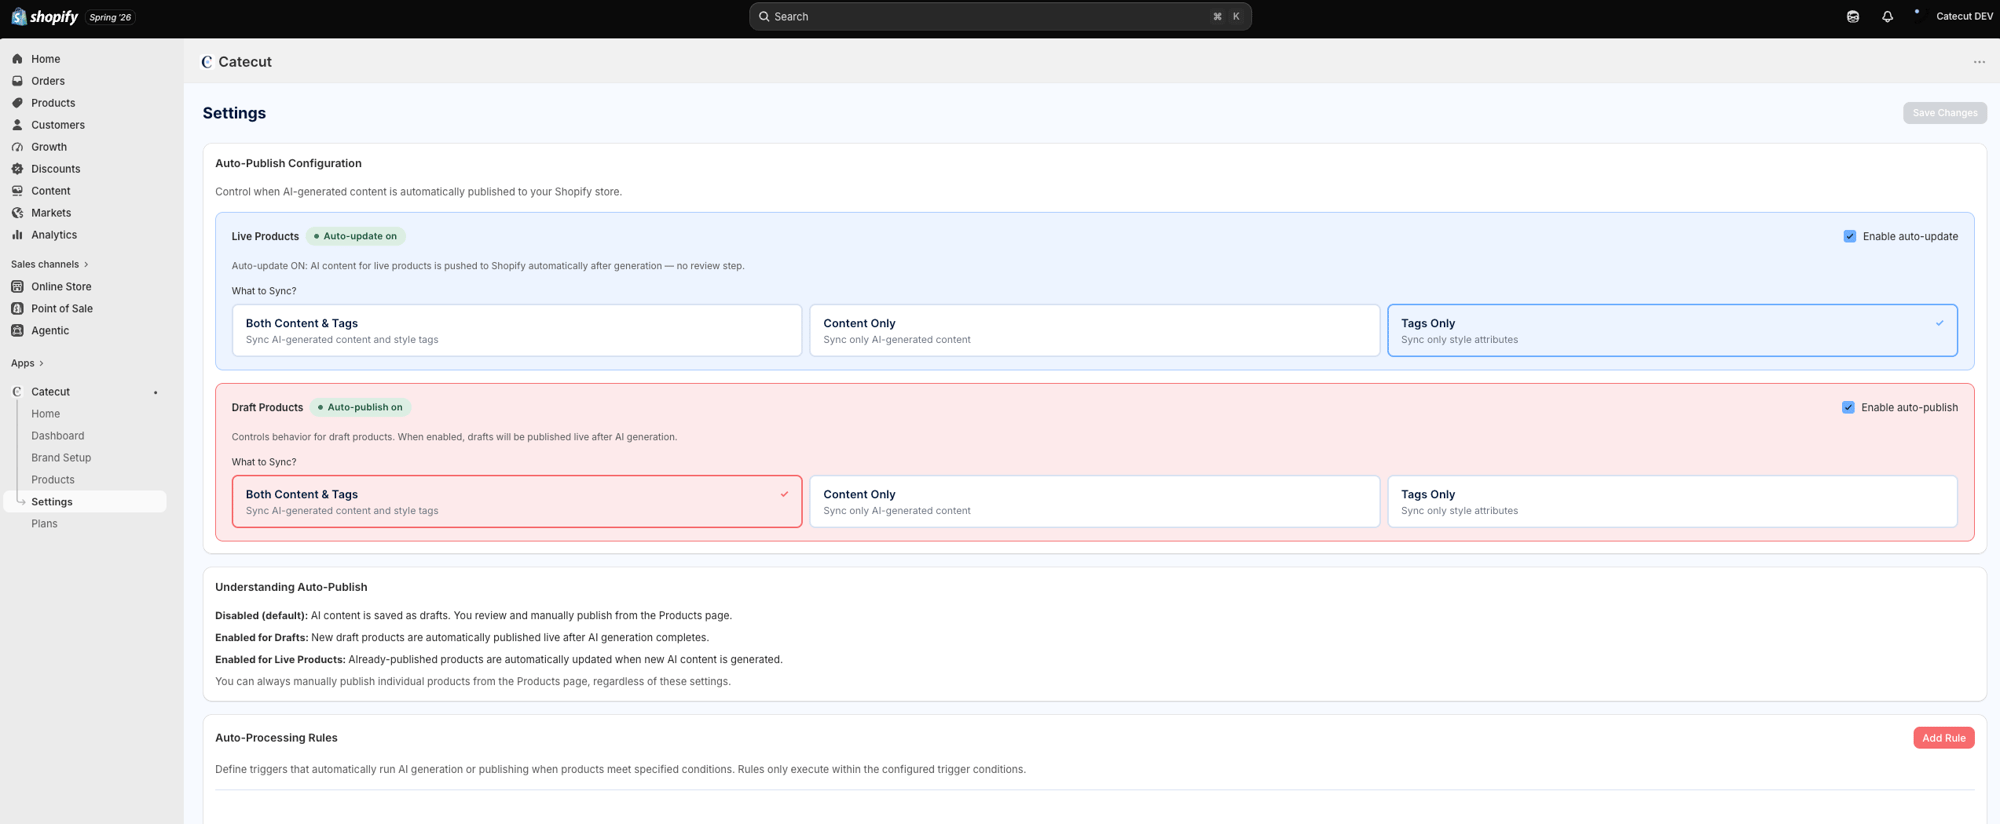Open the Catecut Plans page
The width and height of the screenshot is (2000, 824).
(x=44, y=524)
